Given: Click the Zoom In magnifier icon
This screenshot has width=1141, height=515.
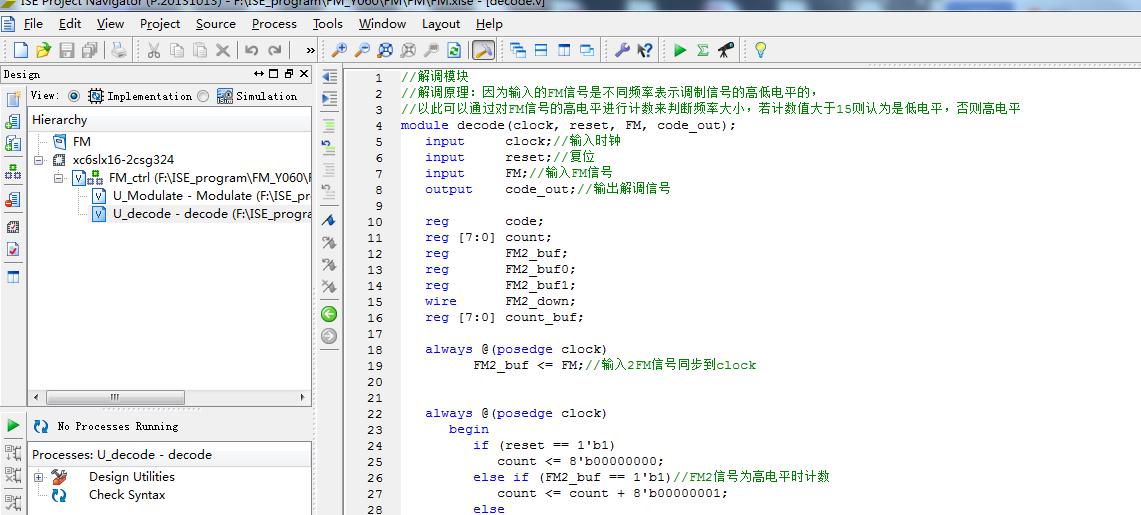Looking at the screenshot, I should tap(339, 50).
